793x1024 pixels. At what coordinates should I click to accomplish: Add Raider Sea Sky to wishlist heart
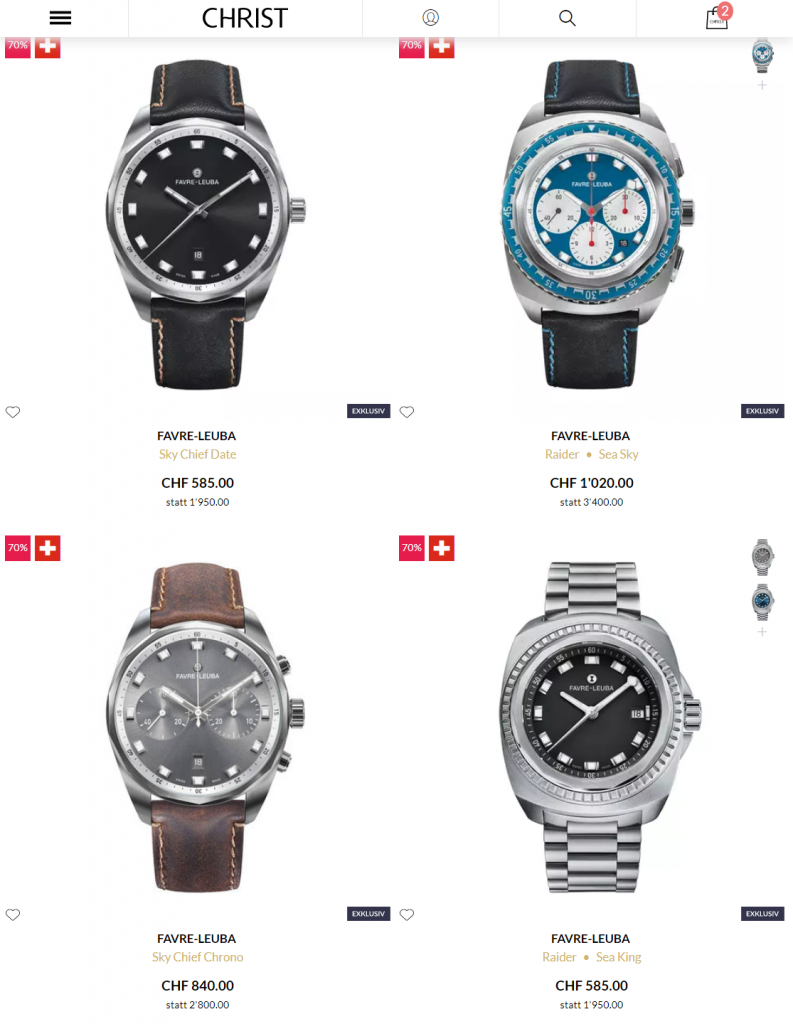407,411
